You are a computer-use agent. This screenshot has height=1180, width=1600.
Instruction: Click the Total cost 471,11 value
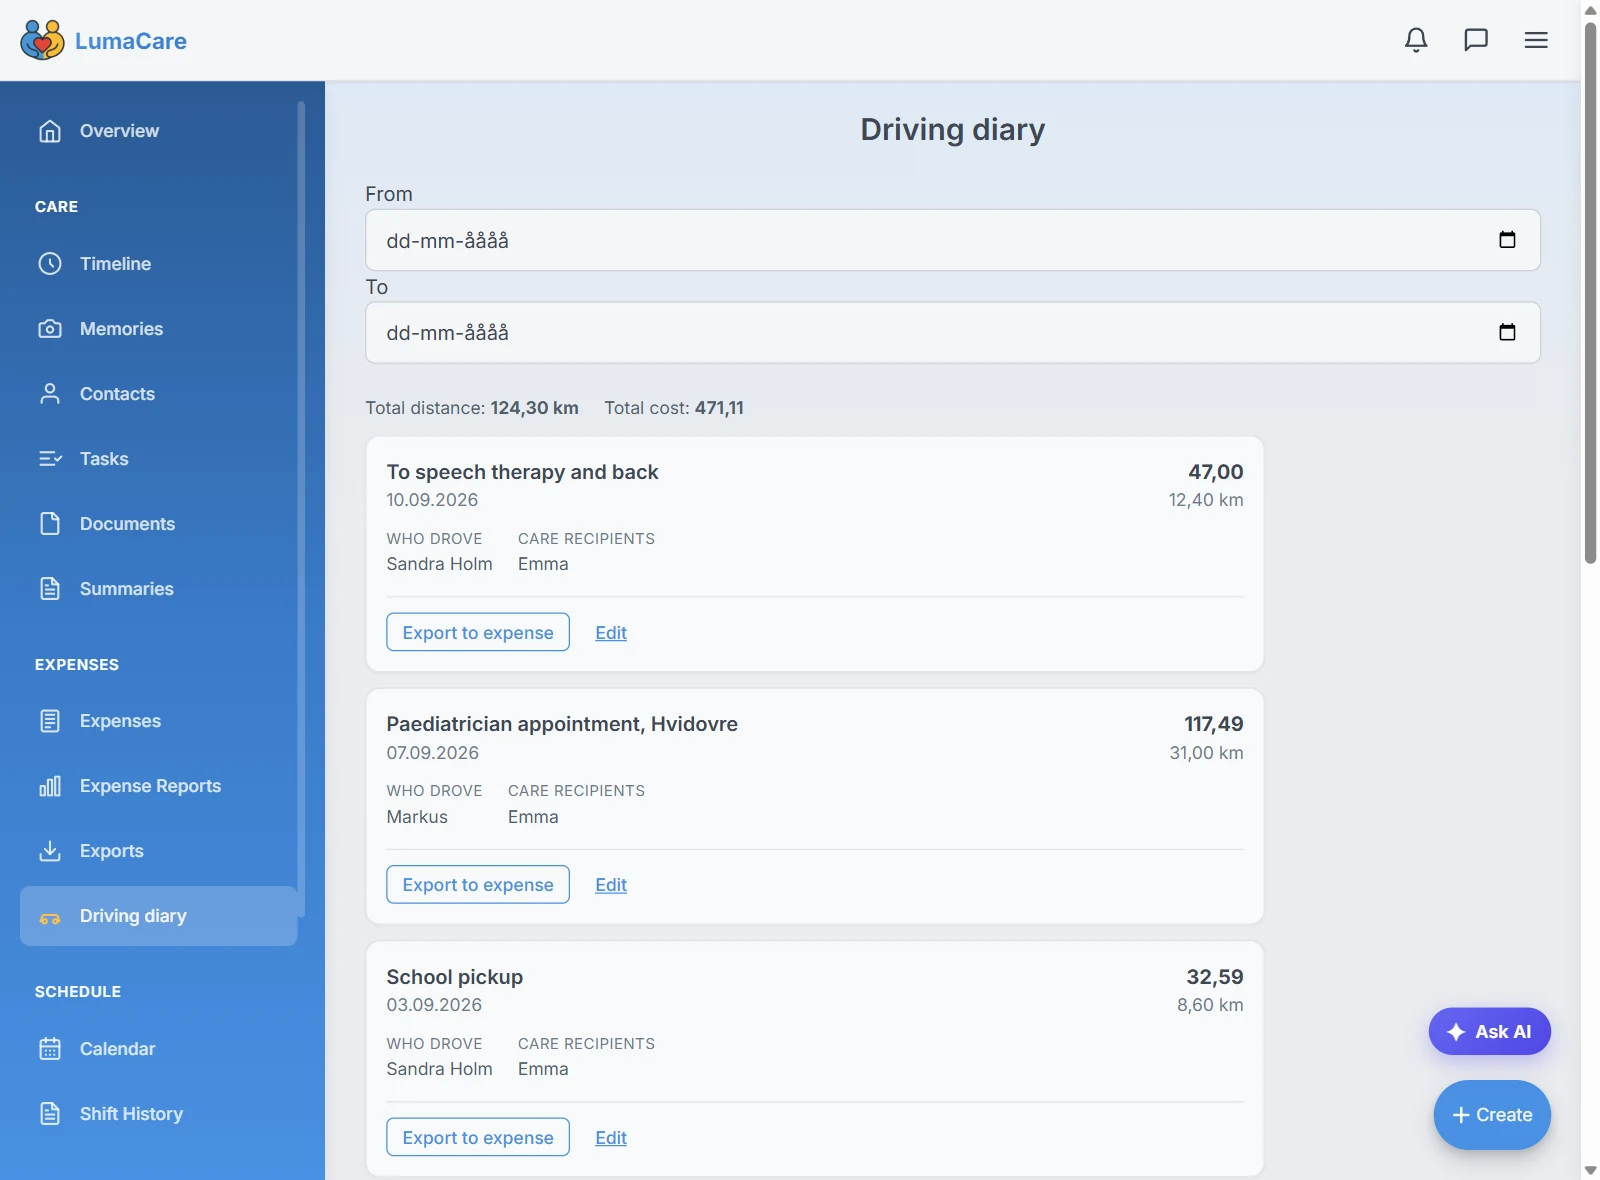[719, 408]
